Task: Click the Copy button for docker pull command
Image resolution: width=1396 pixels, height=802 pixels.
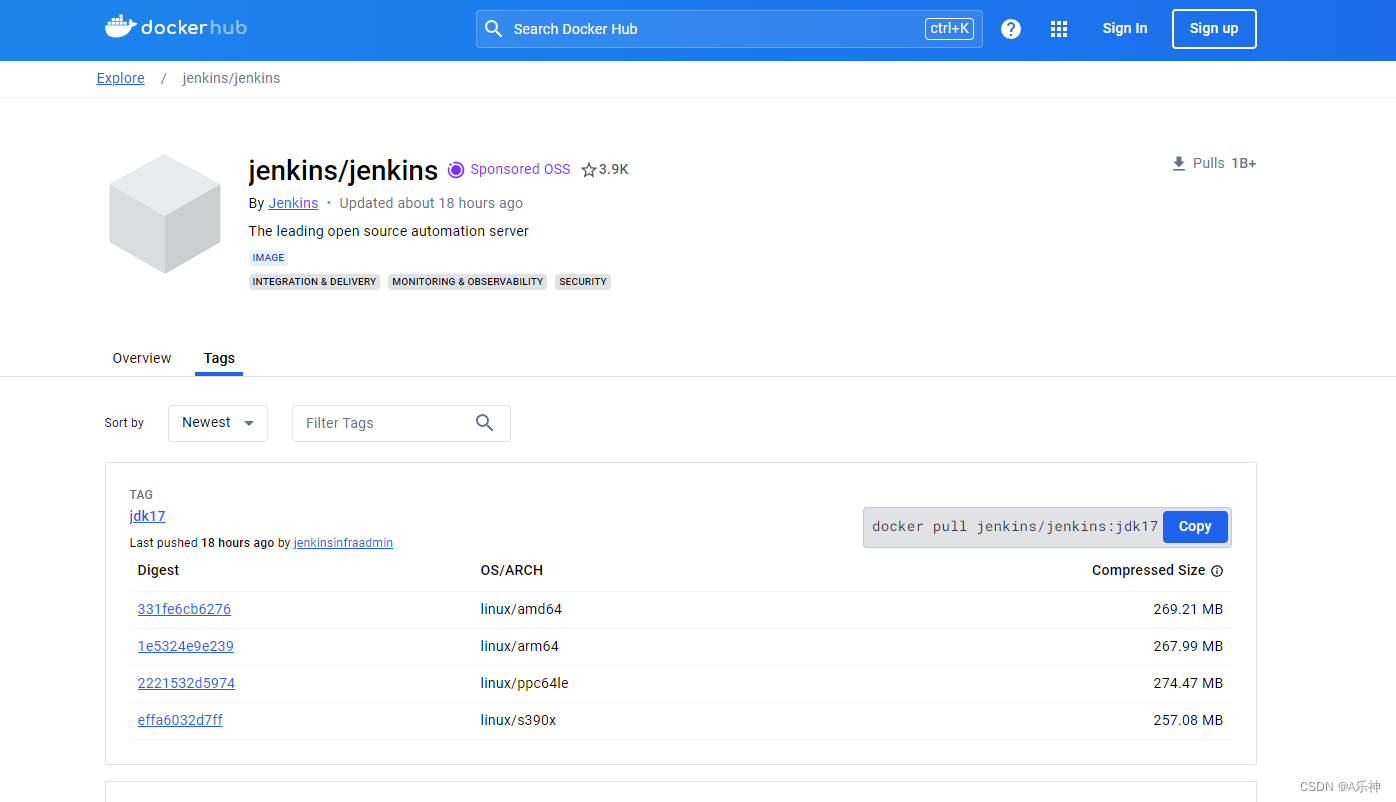Action: pos(1195,526)
